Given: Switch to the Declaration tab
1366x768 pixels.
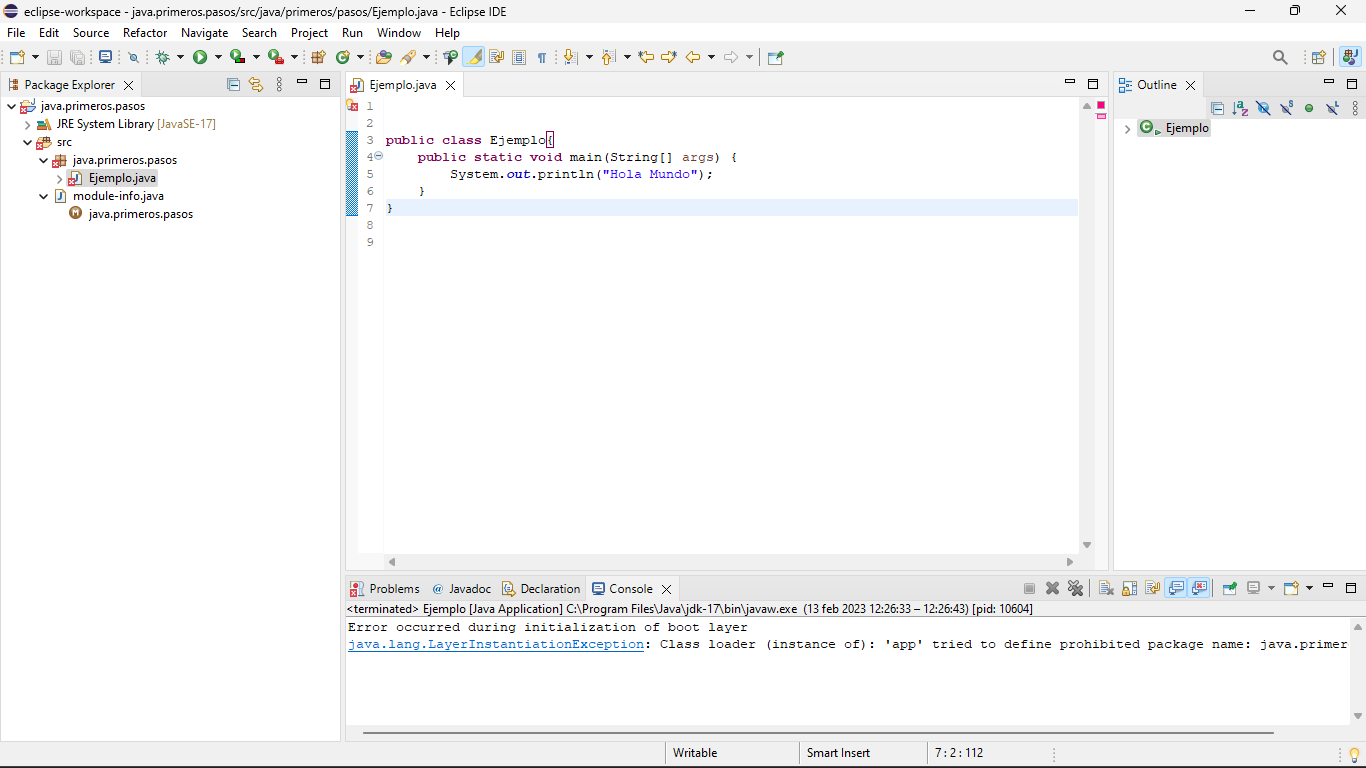Looking at the screenshot, I should coord(541,589).
